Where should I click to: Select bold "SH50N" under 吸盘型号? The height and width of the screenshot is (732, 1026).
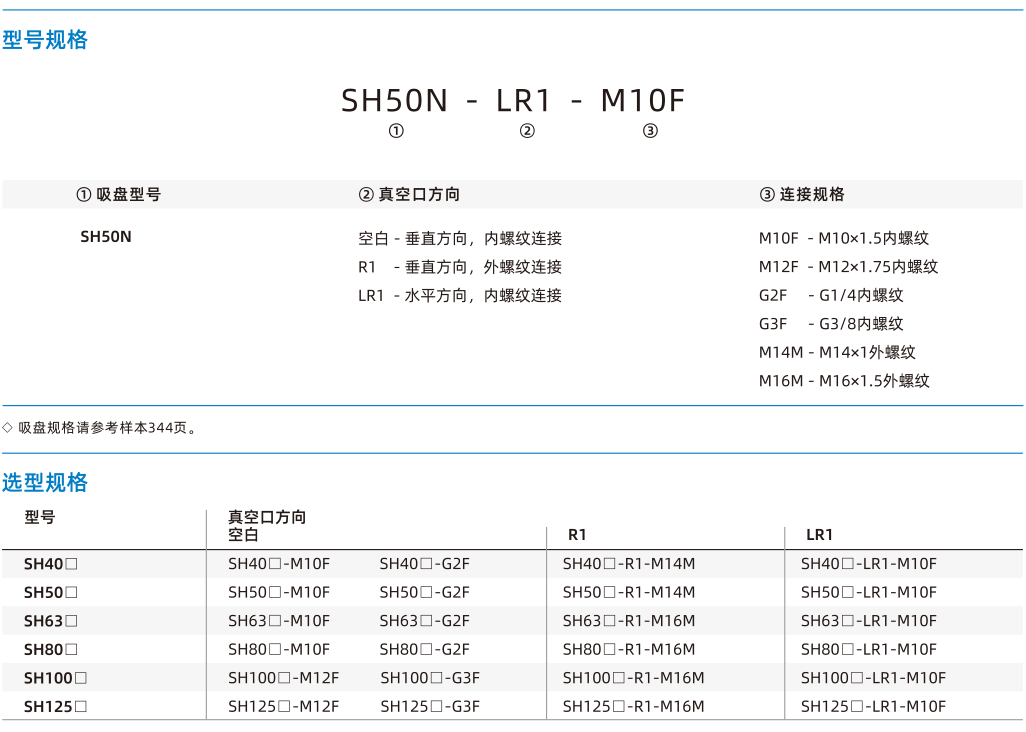point(106,237)
